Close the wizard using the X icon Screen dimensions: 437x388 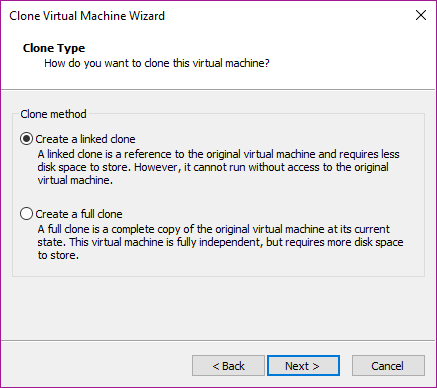point(421,15)
